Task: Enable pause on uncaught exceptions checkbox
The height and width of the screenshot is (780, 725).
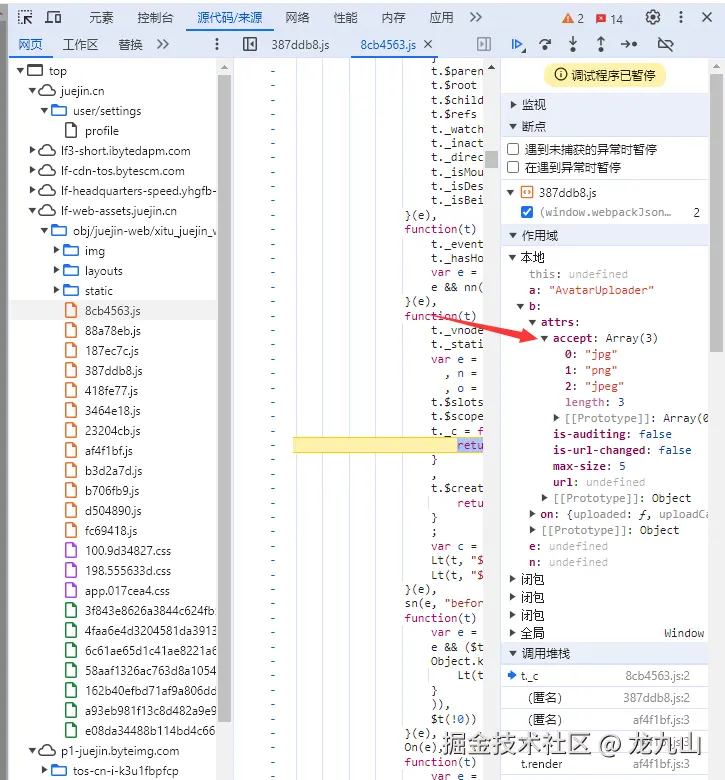Action: tap(513, 149)
